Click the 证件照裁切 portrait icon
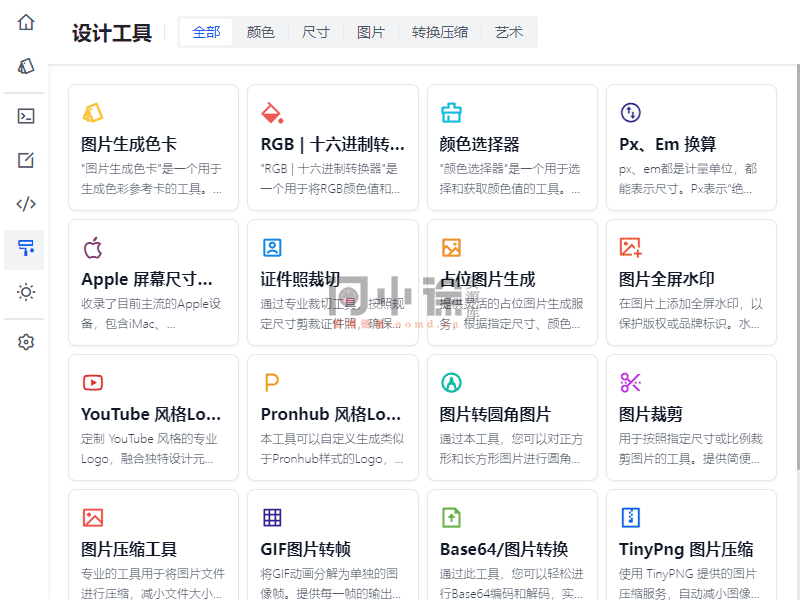This screenshot has width=800, height=600. (x=272, y=247)
